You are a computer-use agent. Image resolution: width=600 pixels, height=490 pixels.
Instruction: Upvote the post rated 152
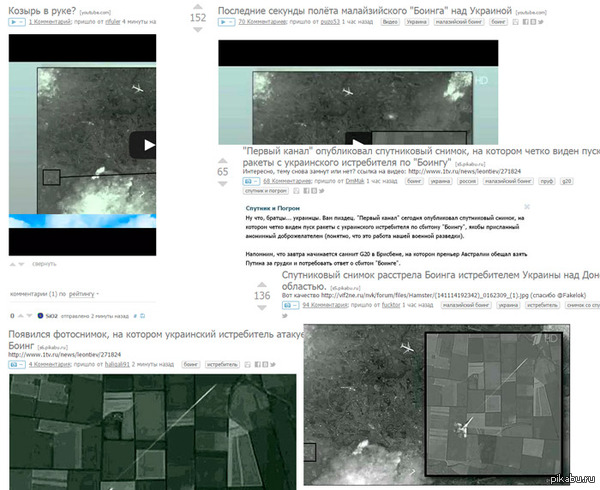pos(197,7)
